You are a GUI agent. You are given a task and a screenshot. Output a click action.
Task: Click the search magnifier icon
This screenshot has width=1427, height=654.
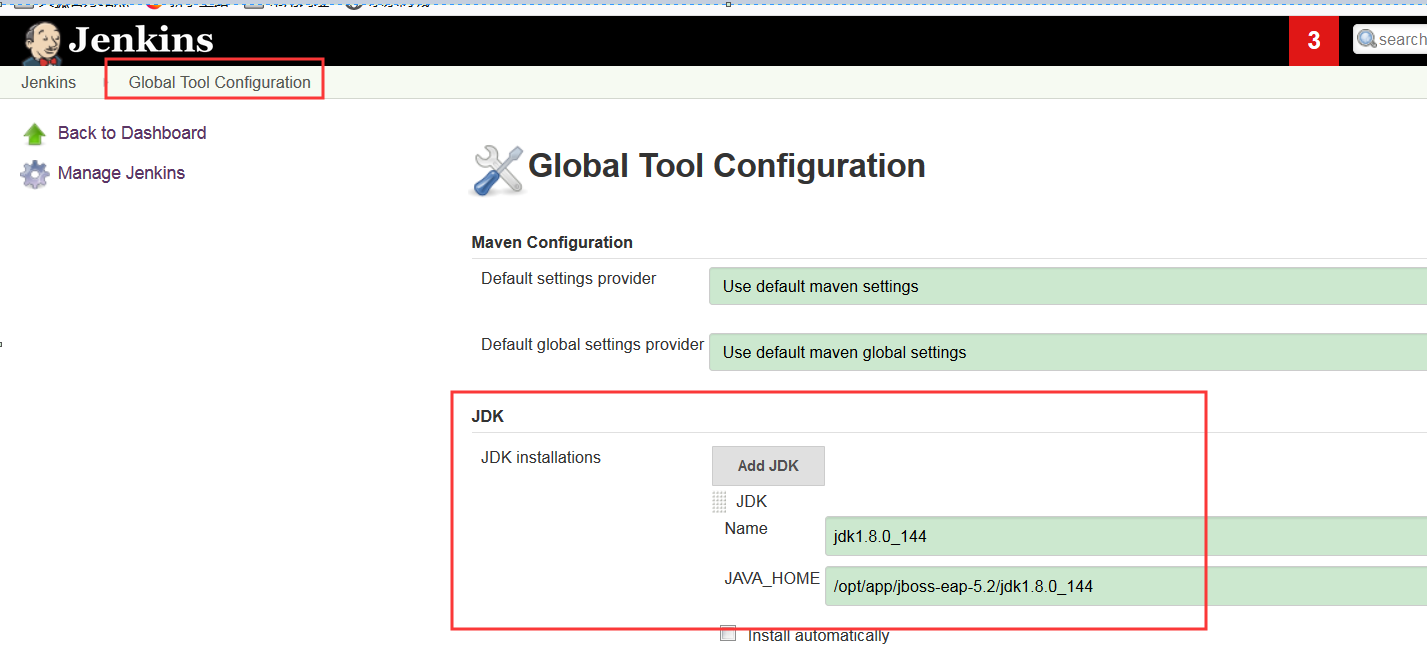(1366, 39)
